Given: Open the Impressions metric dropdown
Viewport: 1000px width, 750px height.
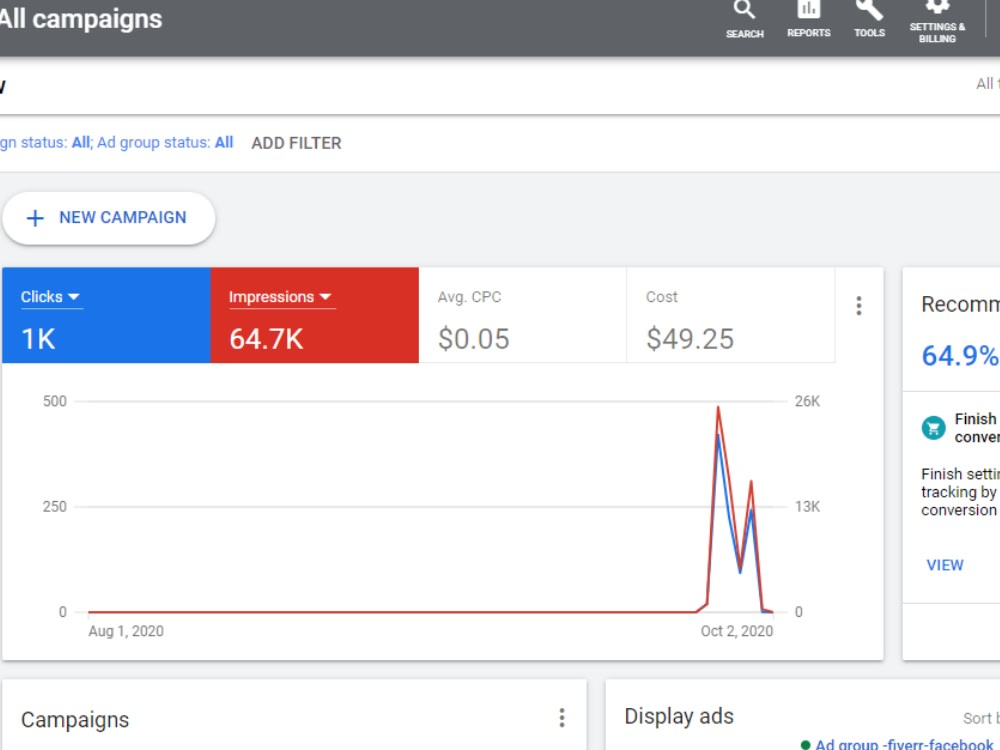Looking at the screenshot, I should (x=281, y=297).
